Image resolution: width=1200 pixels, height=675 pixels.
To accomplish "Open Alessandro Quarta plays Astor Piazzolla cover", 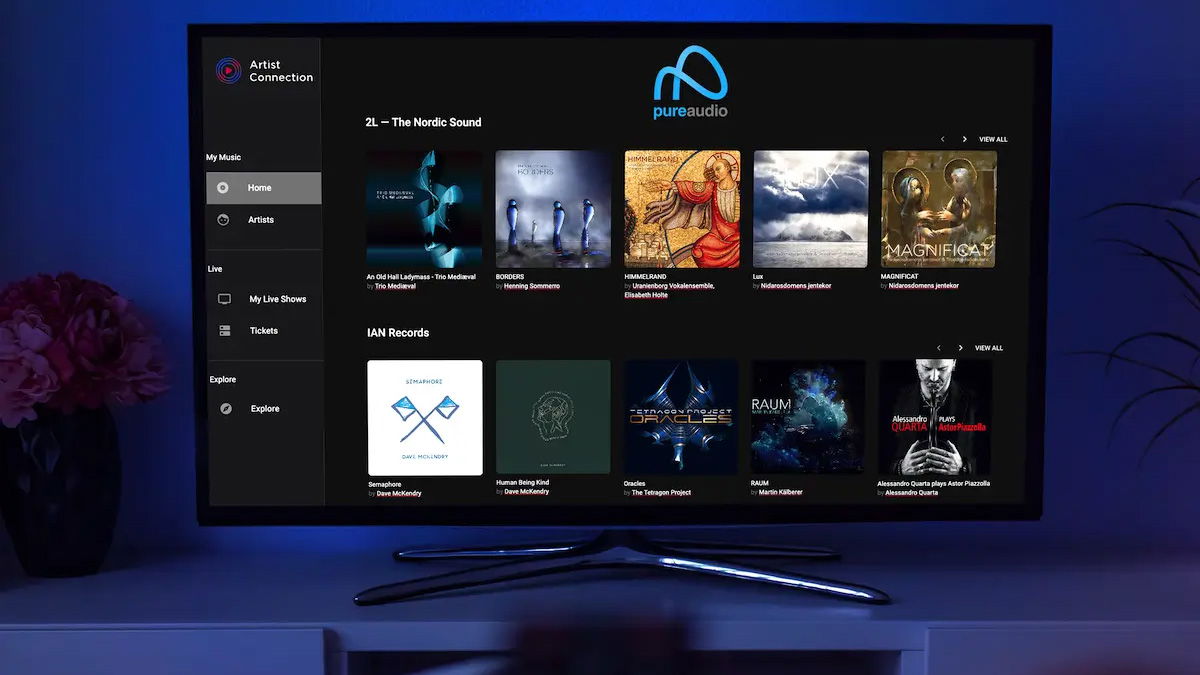I will point(935,417).
